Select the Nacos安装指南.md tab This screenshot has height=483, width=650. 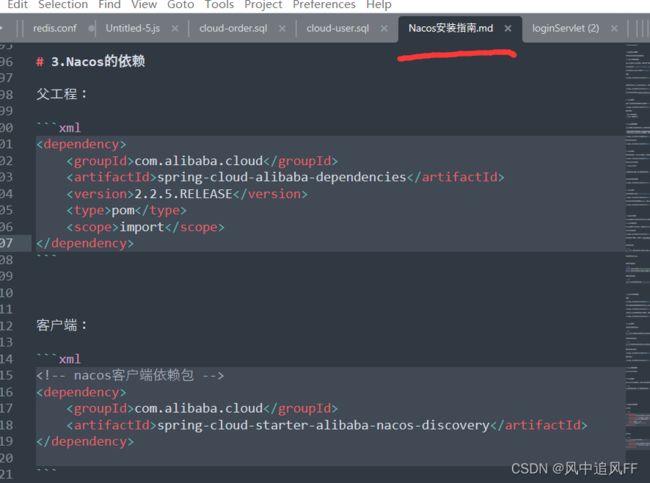coord(451,28)
